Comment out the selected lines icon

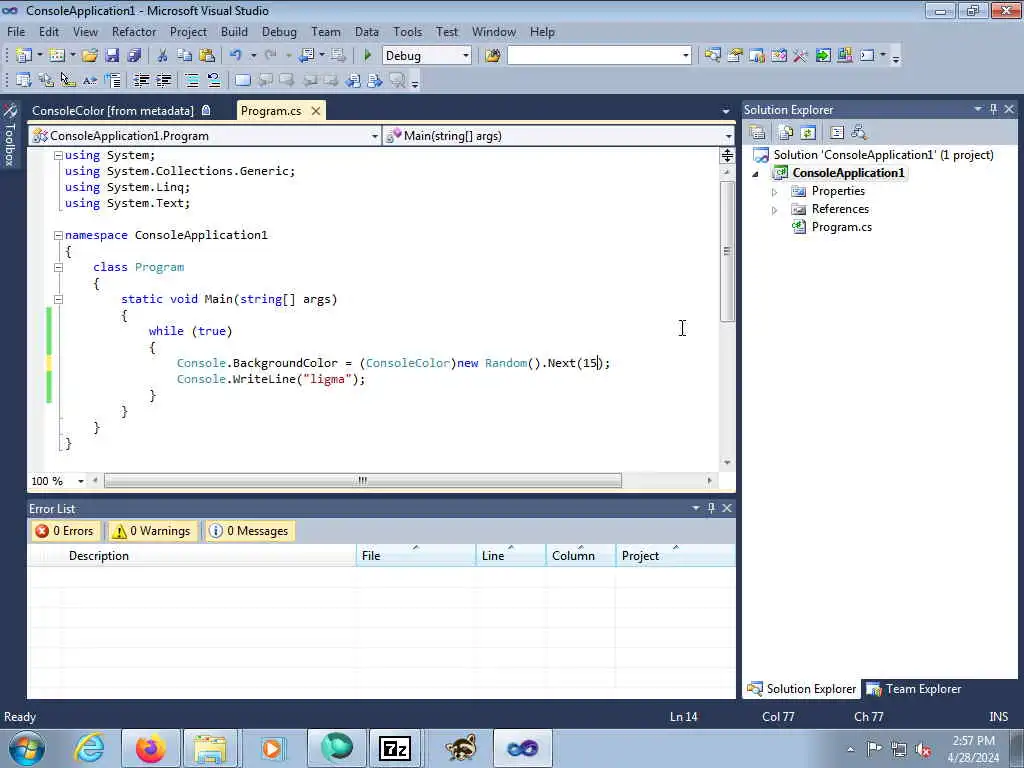point(192,80)
